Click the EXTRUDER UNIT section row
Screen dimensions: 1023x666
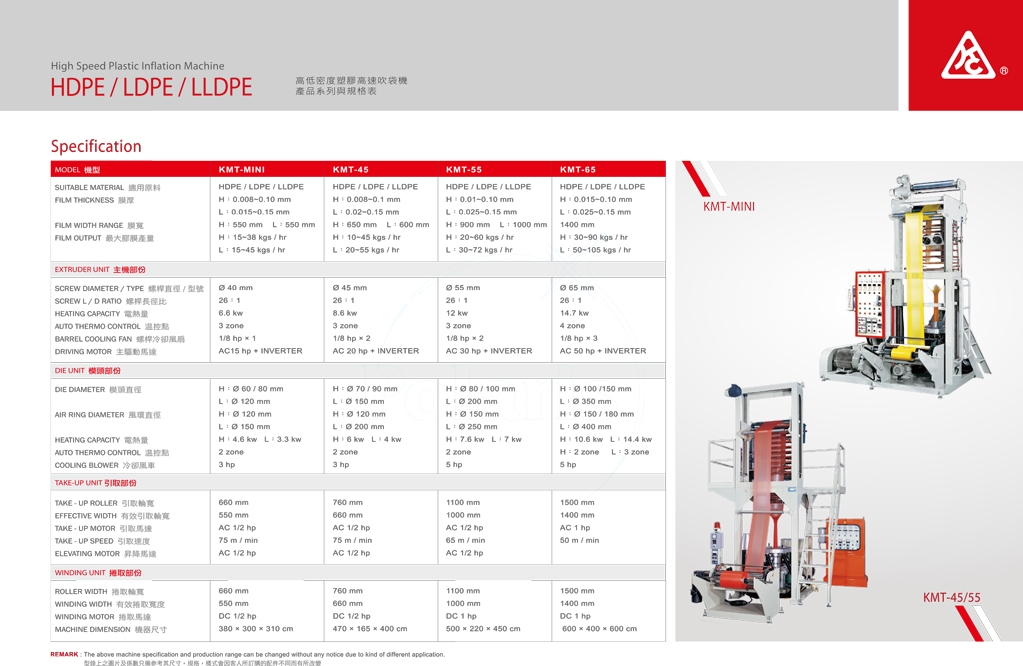(358, 269)
